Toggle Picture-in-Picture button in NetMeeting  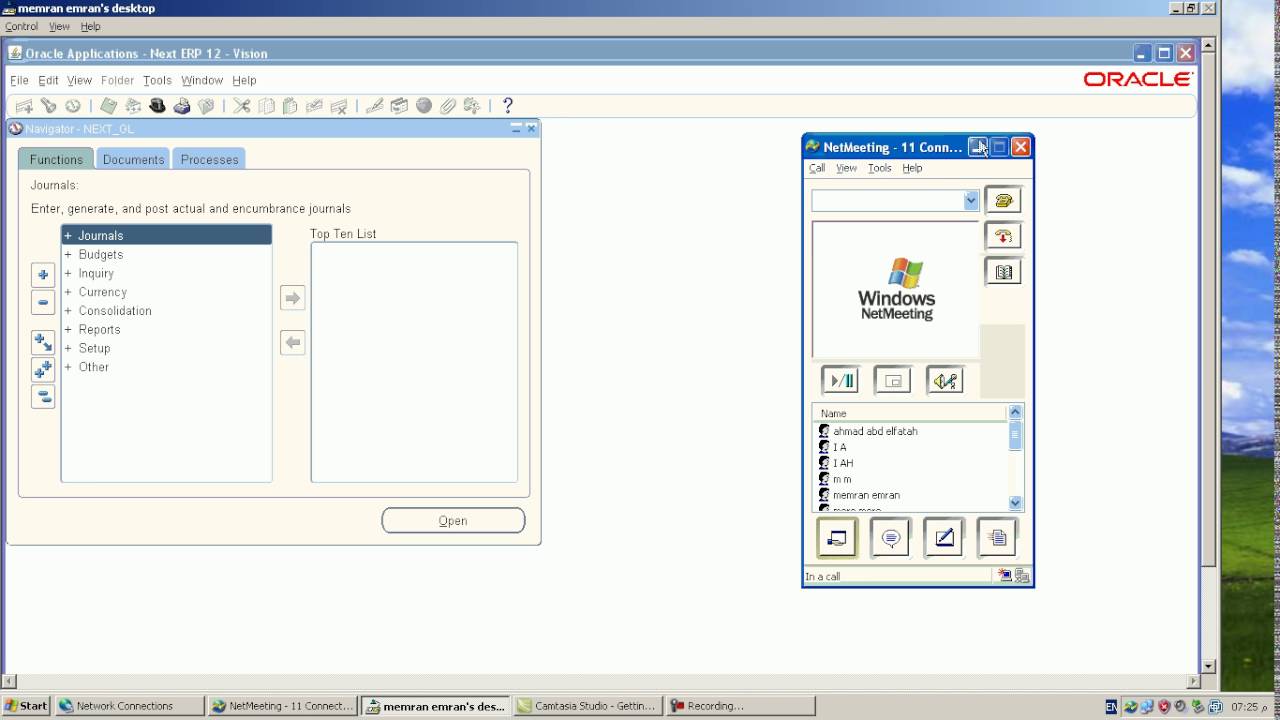coord(892,380)
